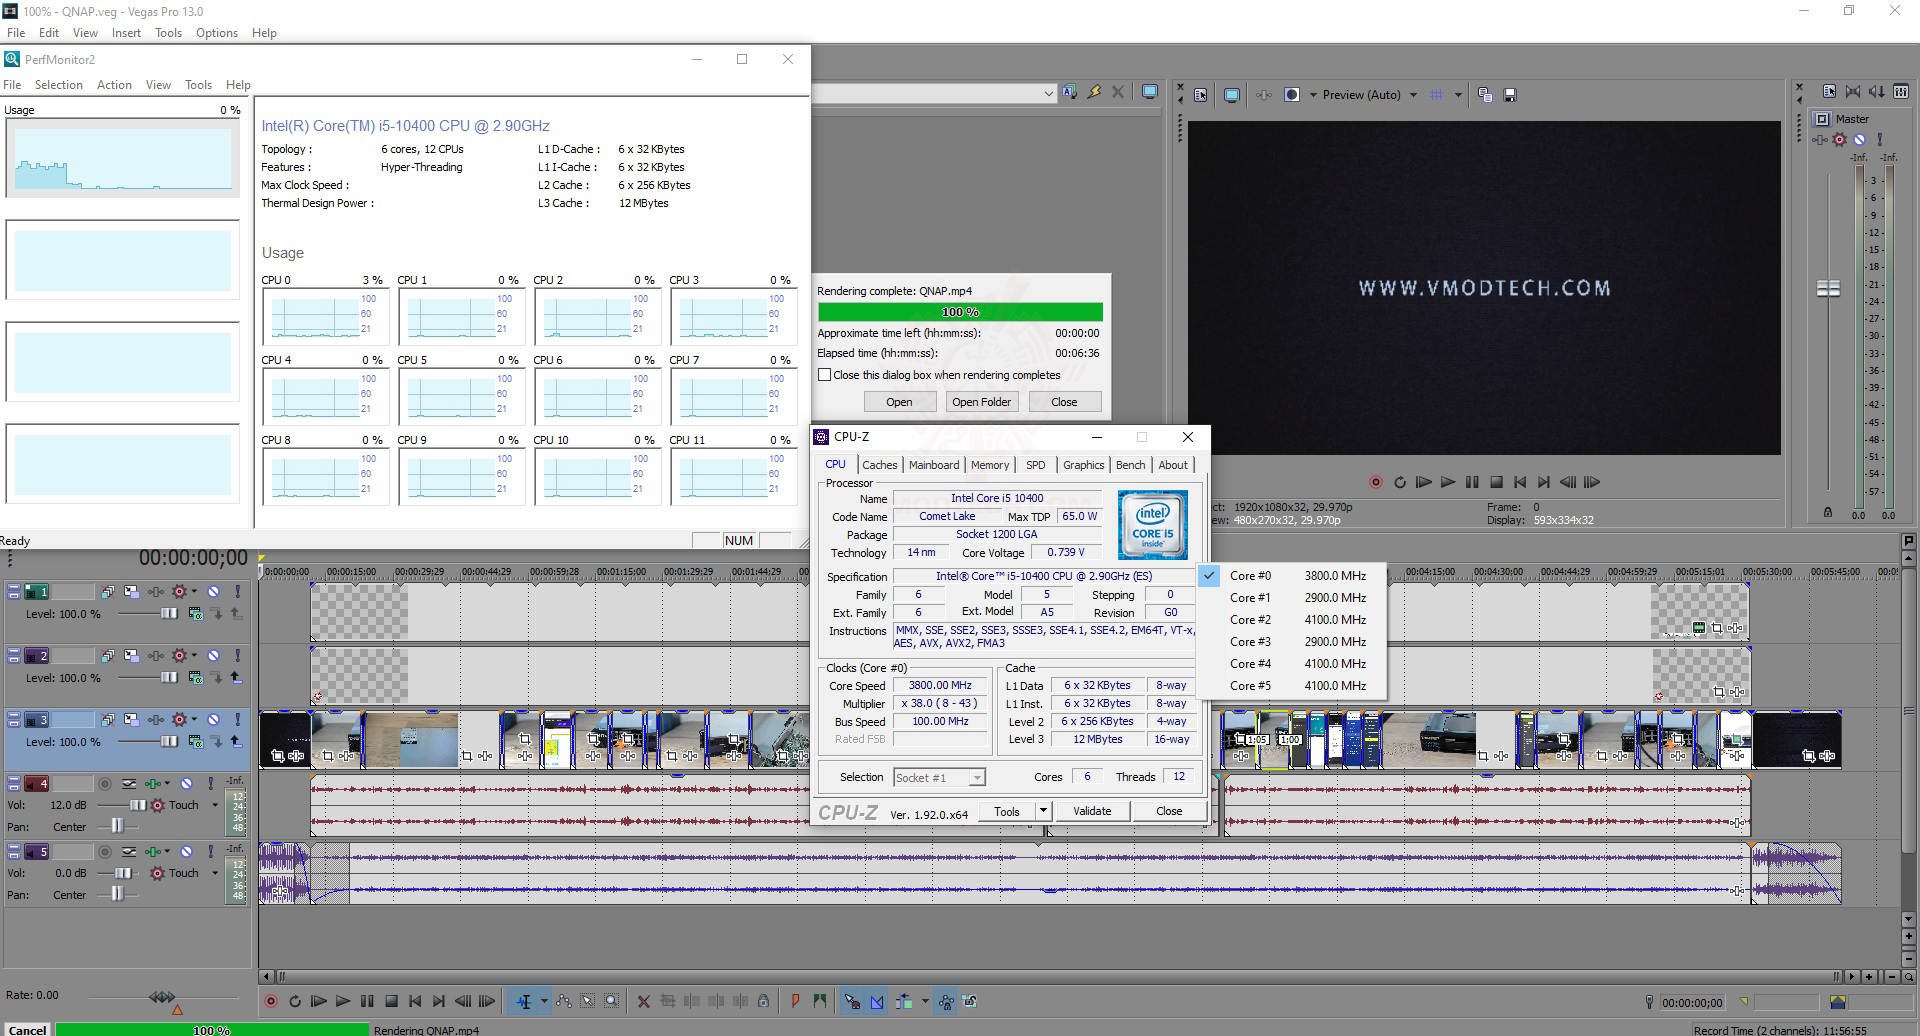Toggle Automatic Crossfades in the timeline toolbar
Screen dimensions: 1920x1036
(877, 1001)
